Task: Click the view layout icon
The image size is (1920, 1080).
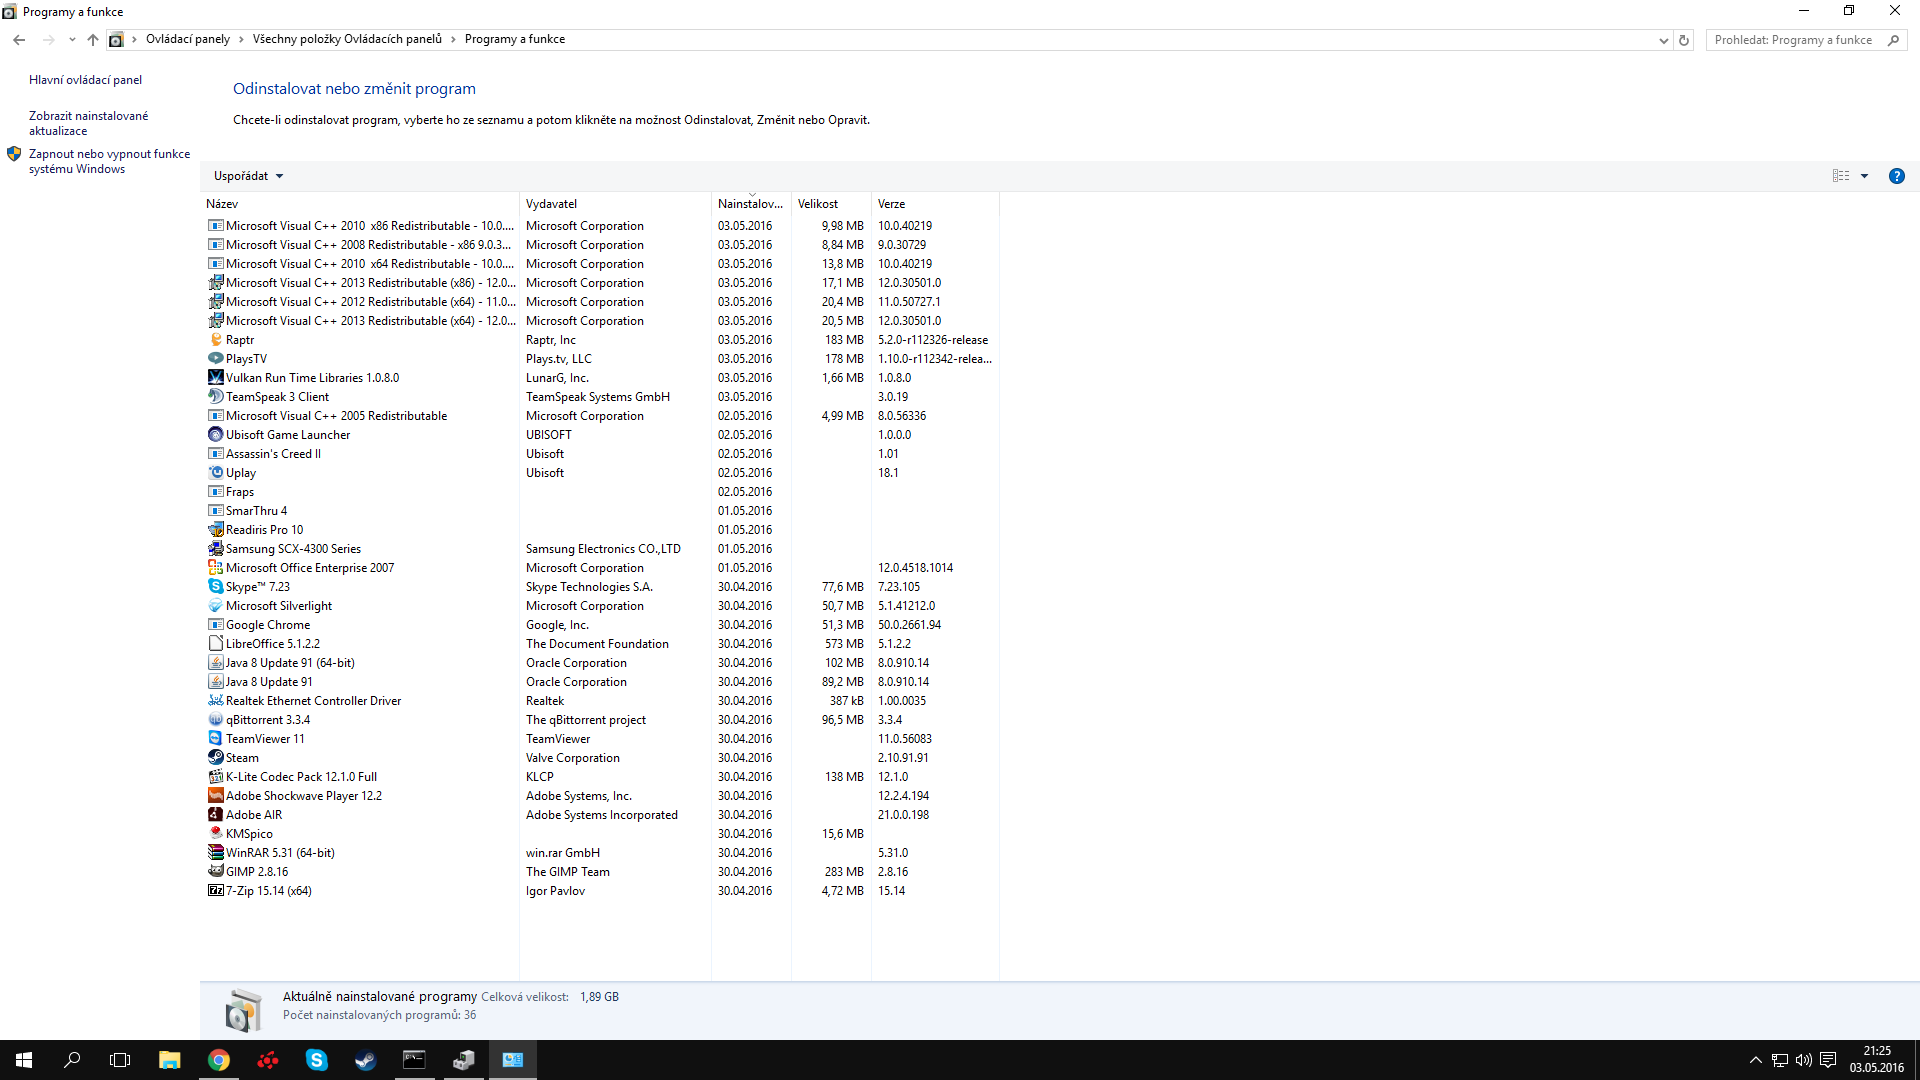Action: tap(1841, 176)
